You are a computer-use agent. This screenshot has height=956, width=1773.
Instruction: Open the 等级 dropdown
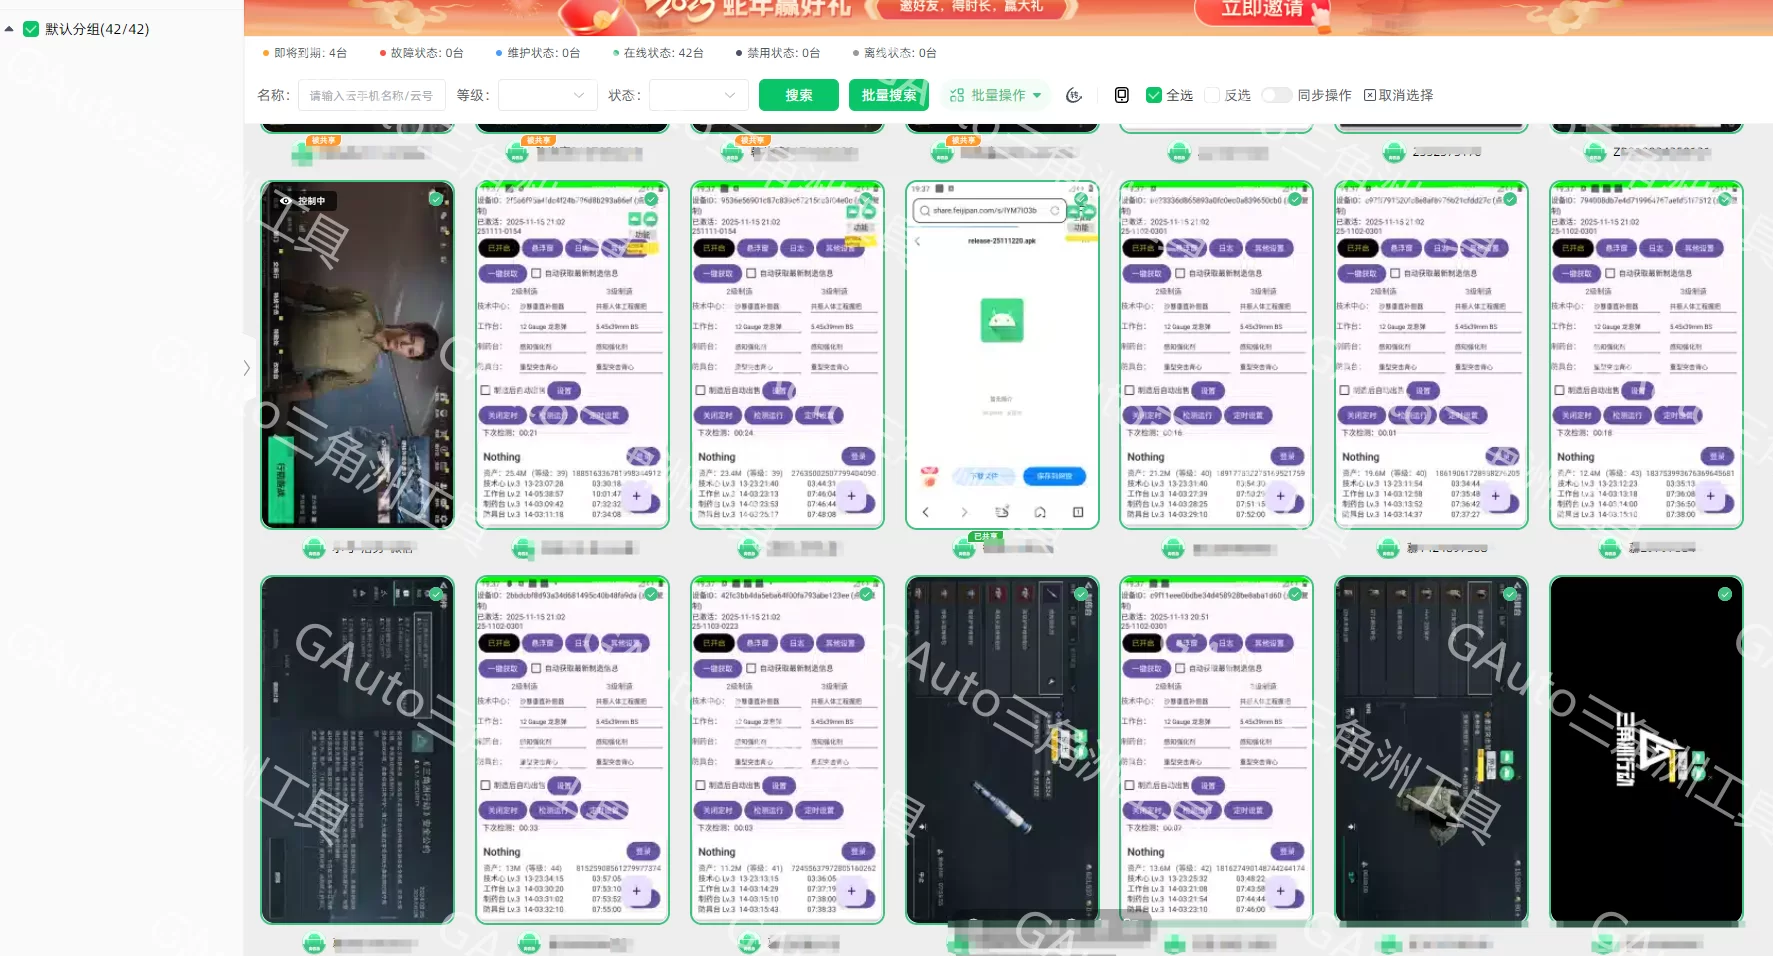point(548,95)
